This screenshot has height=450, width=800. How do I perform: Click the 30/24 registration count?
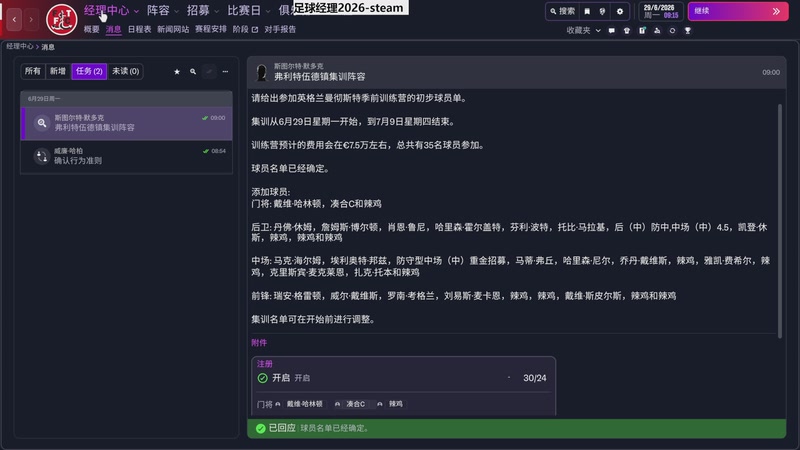point(534,378)
